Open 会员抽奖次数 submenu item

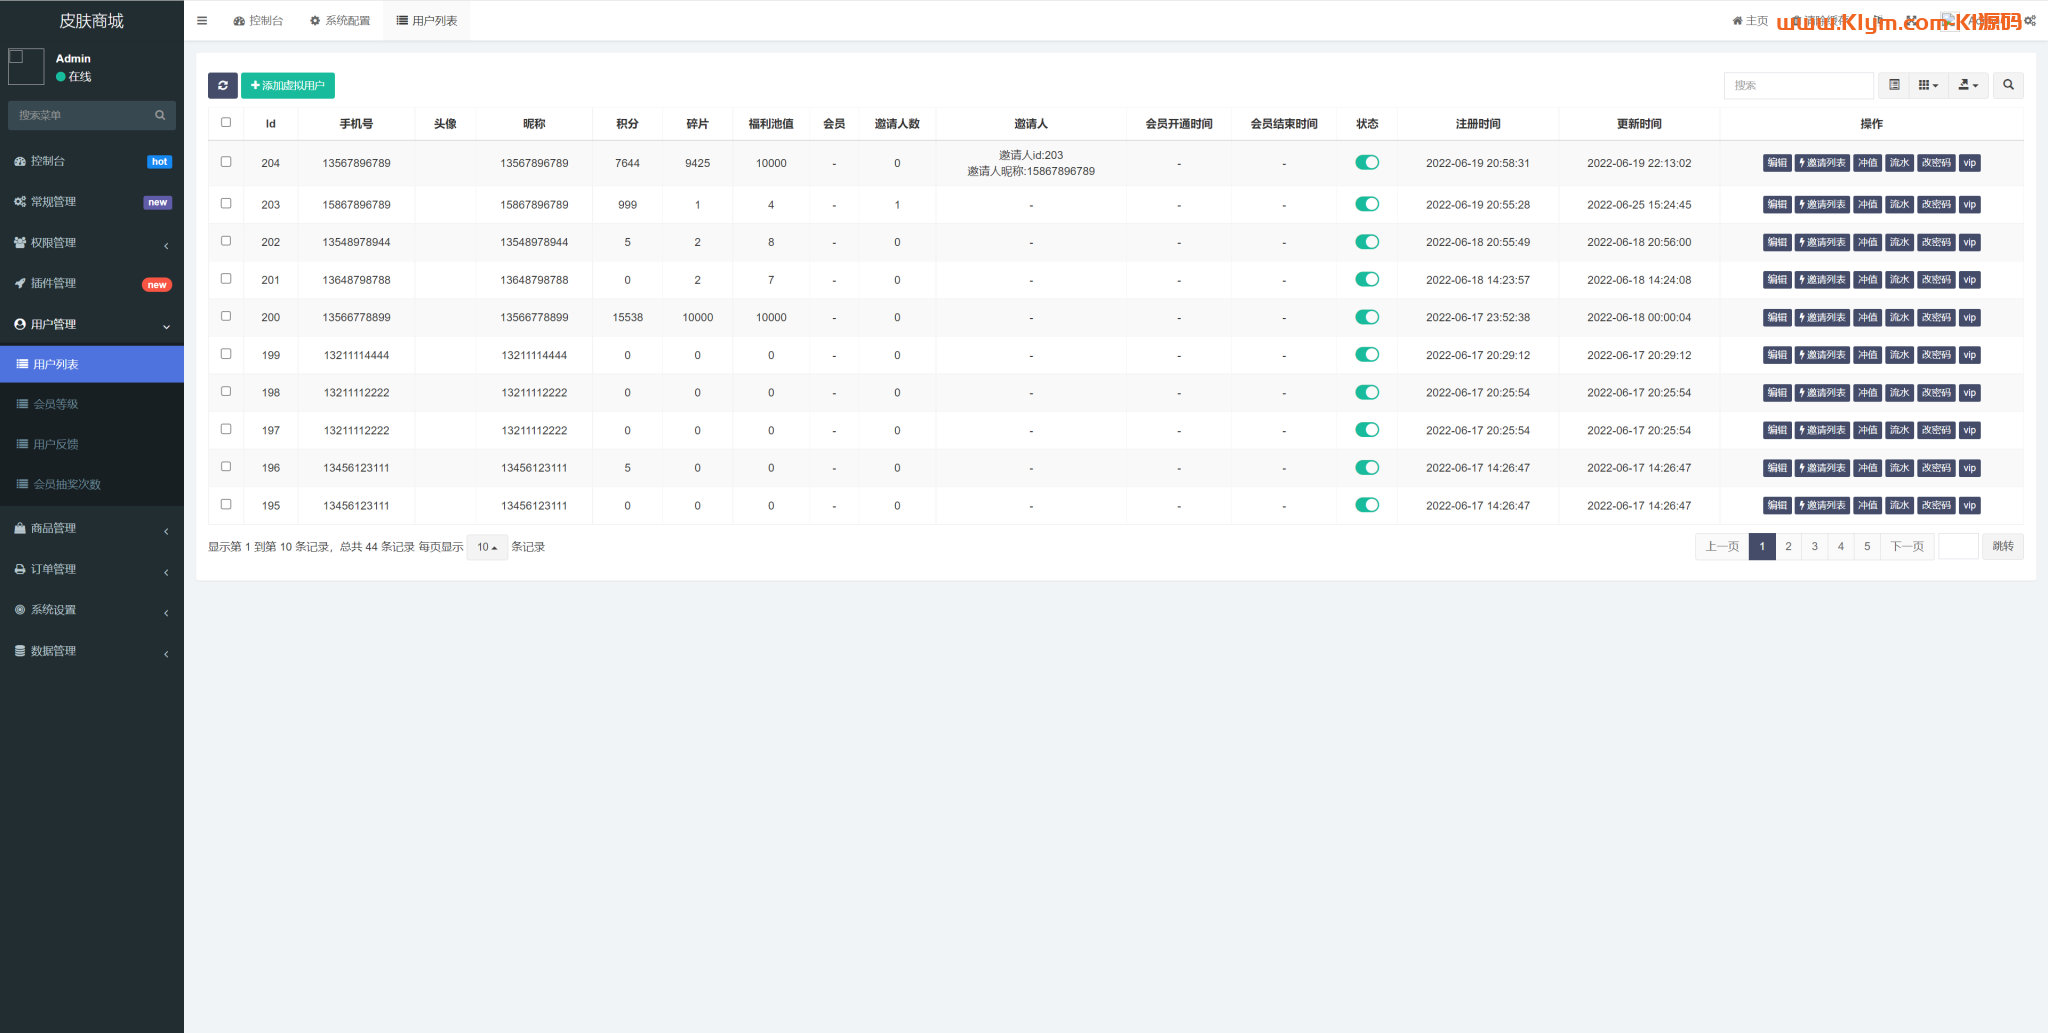92,484
